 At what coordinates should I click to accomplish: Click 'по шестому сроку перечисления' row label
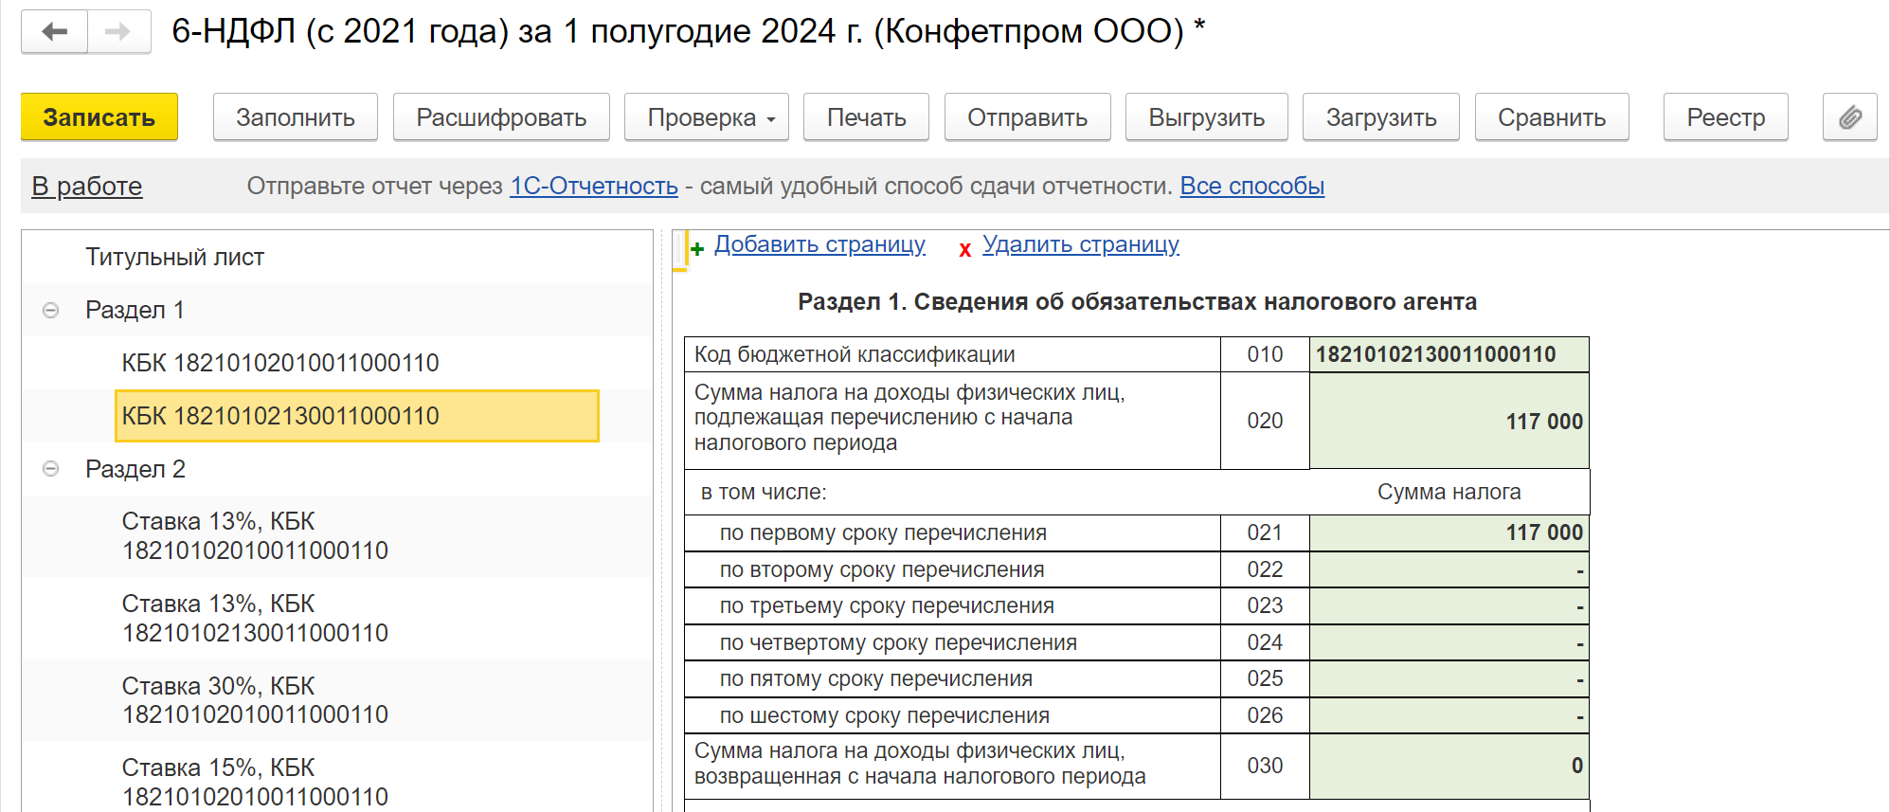[884, 716]
